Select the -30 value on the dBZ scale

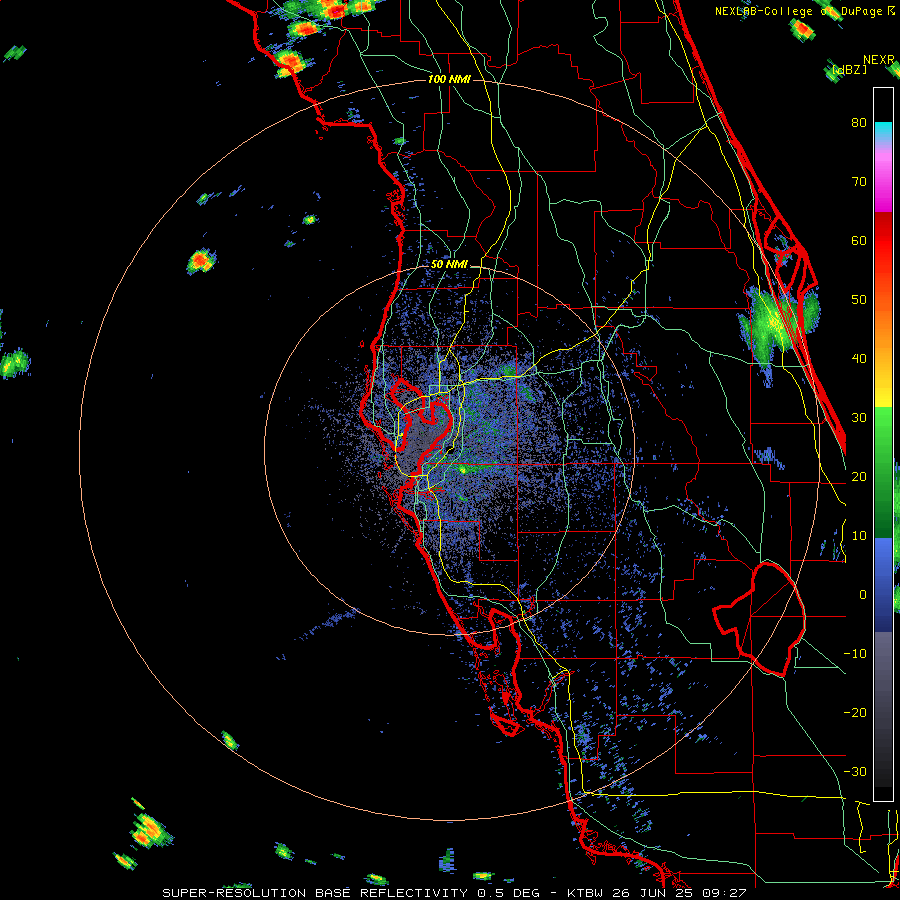pos(855,771)
